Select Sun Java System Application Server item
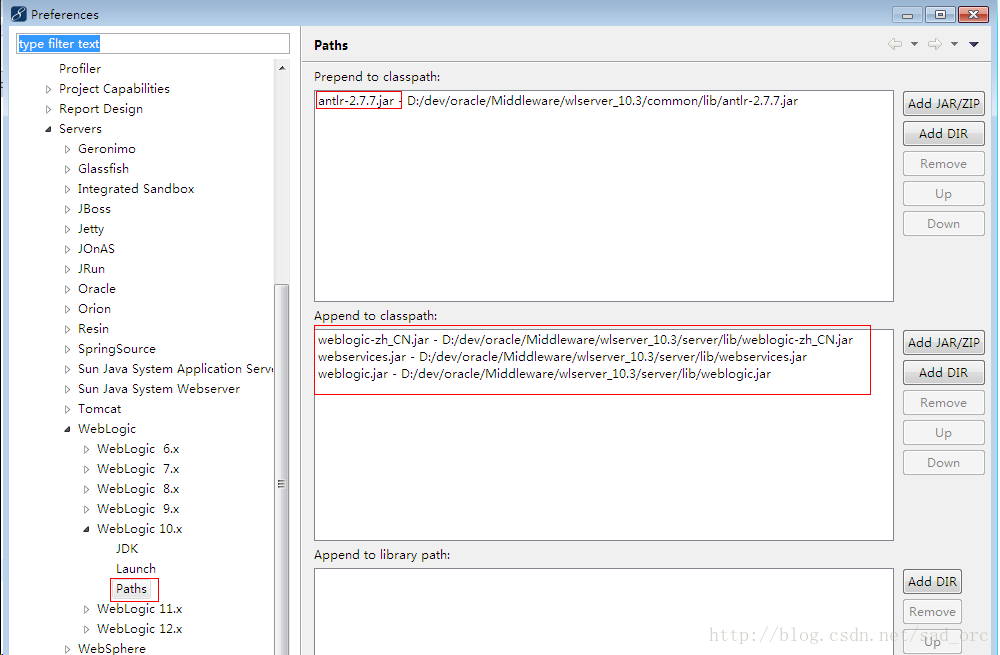Screen dimensions: 1000x655 coord(175,369)
